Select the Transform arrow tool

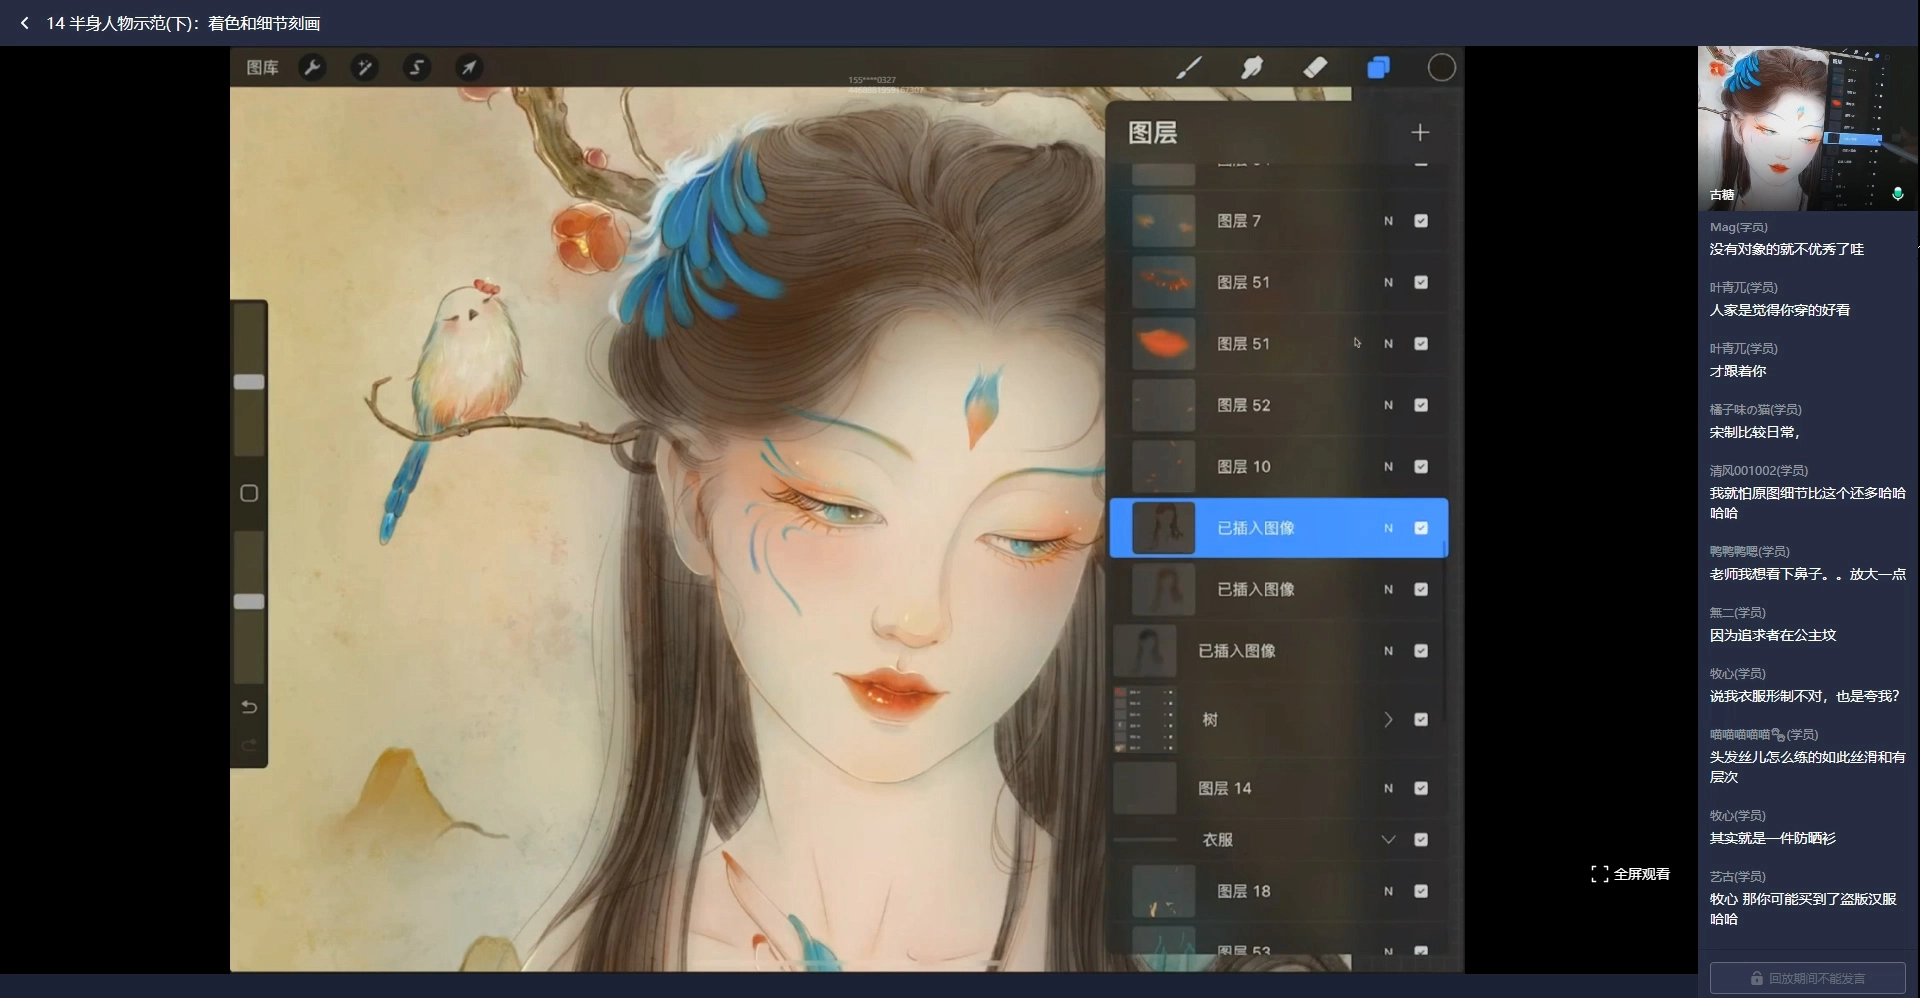pyautogui.click(x=469, y=68)
